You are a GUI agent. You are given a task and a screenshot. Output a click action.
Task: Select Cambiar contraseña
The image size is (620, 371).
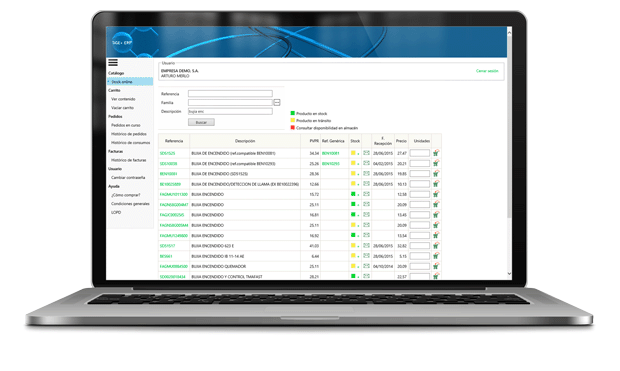coord(128,178)
